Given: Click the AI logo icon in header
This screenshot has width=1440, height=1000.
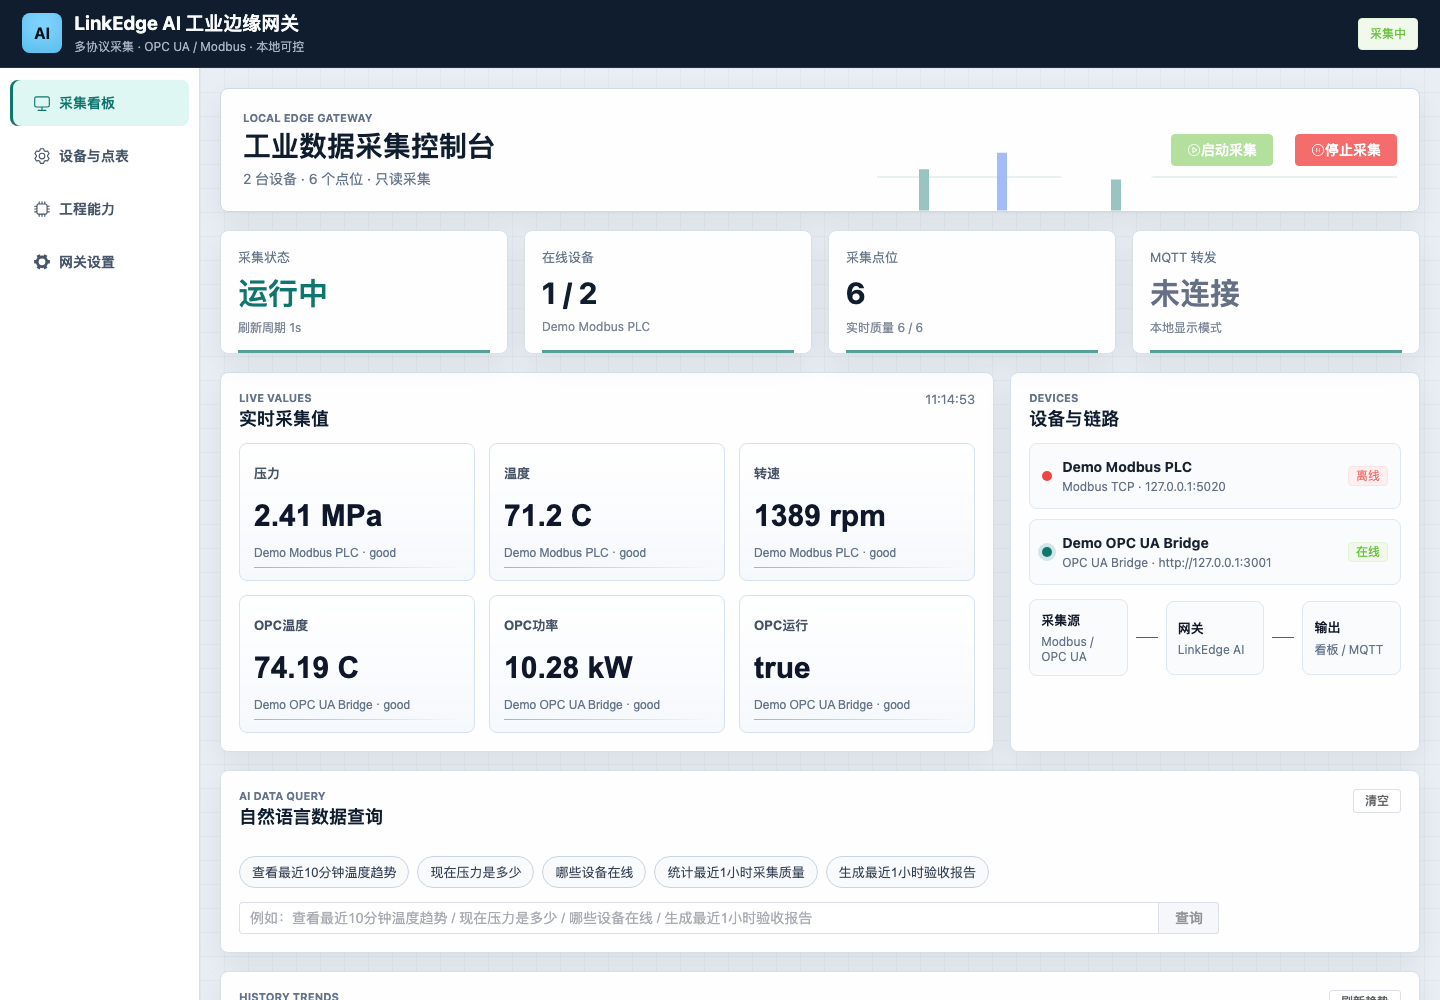Looking at the screenshot, I should pyautogui.click(x=42, y=33).
